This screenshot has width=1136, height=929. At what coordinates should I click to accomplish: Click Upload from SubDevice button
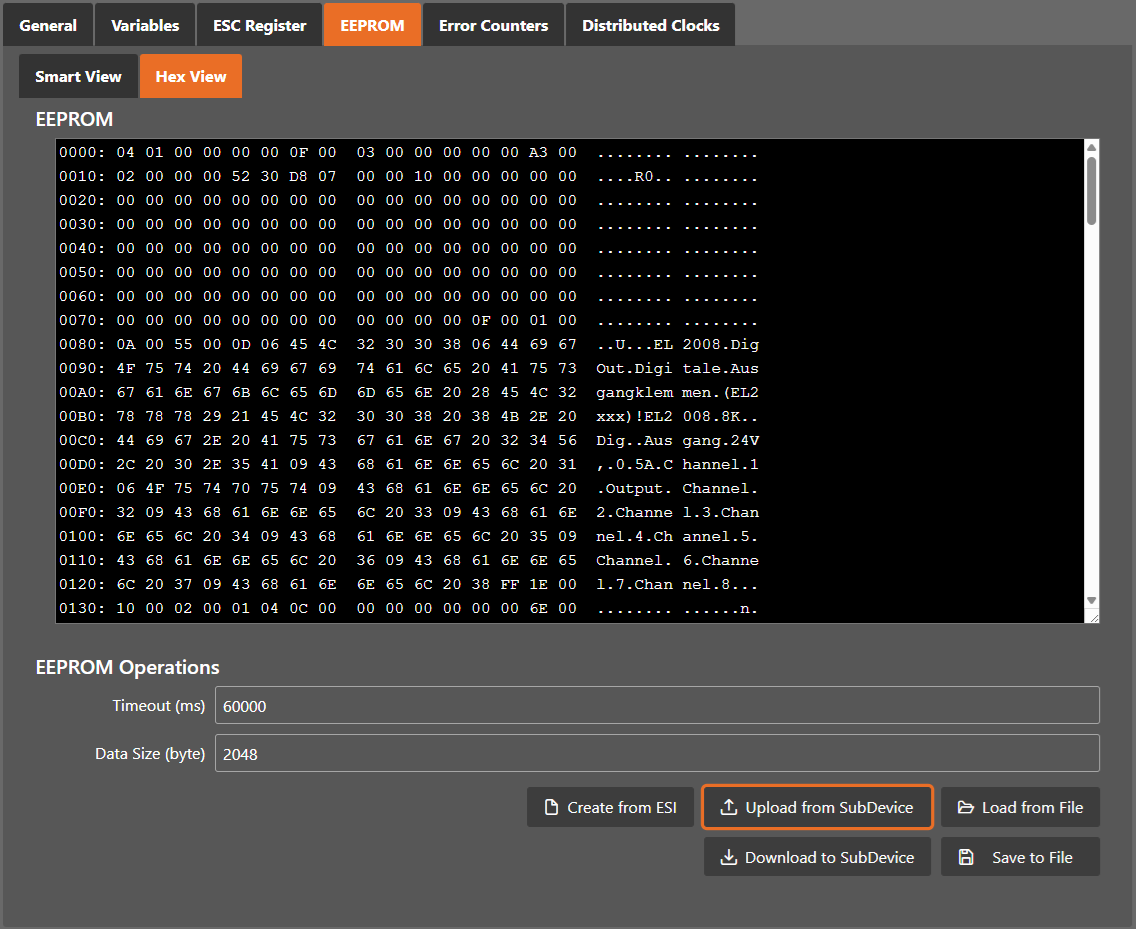point(817,807)
